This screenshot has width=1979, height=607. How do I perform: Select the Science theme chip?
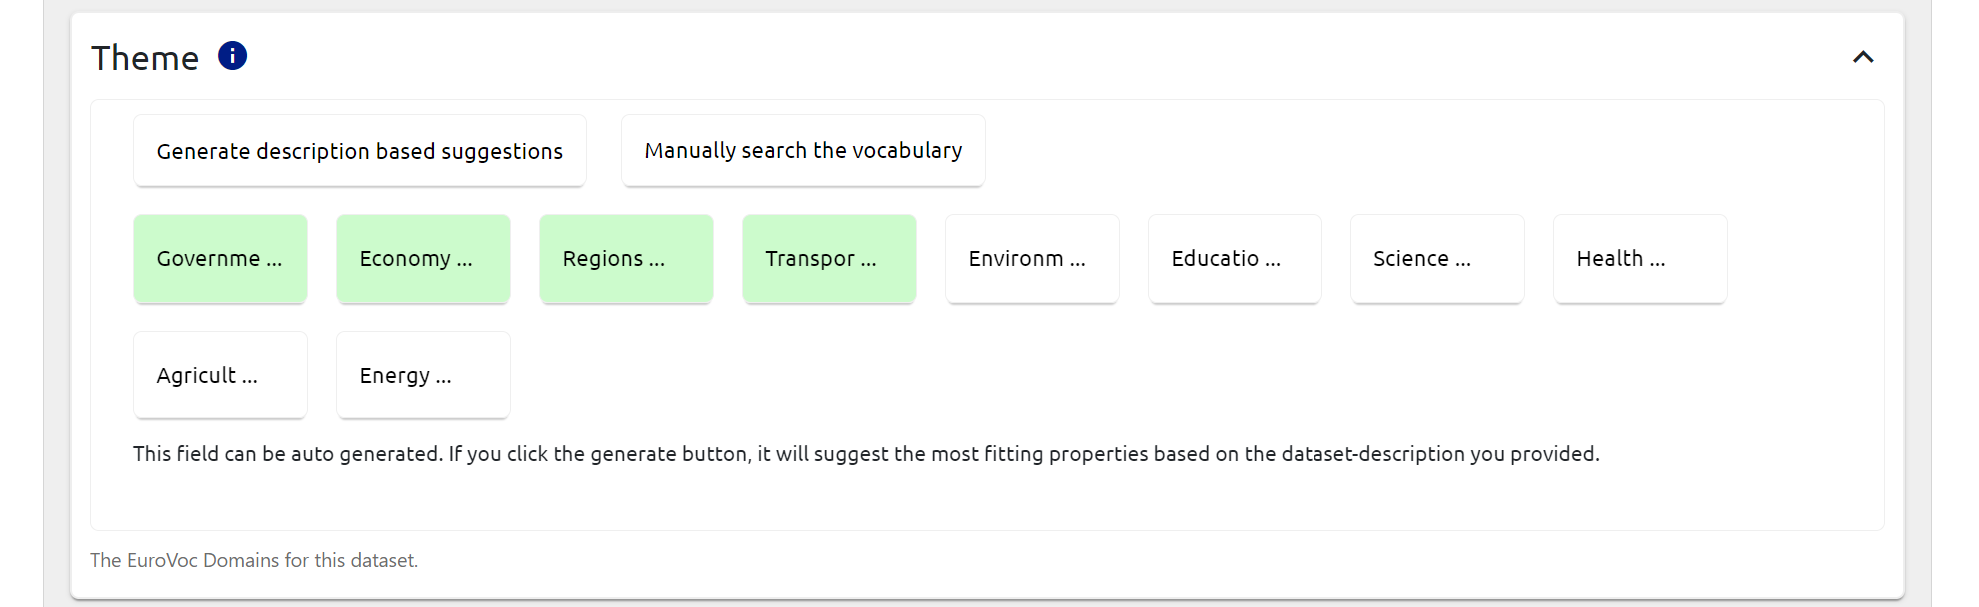1437,259
